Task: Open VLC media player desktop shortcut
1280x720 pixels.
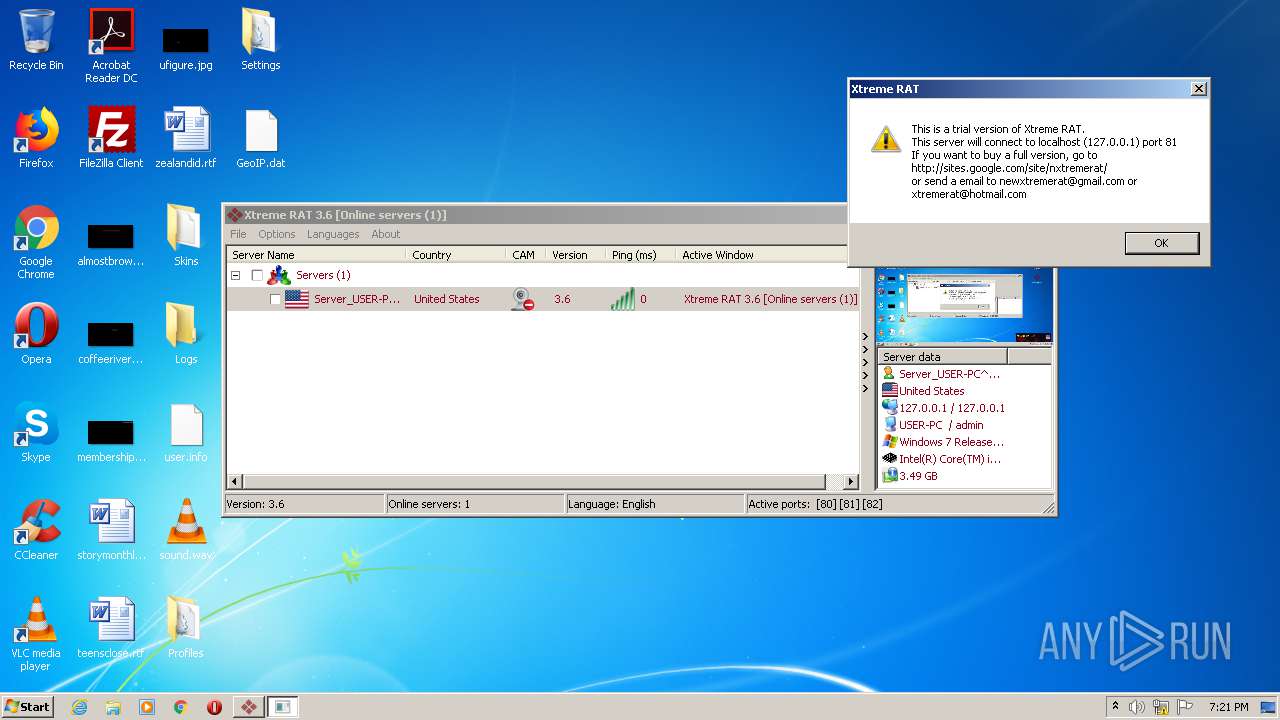Action: (36, 634)
